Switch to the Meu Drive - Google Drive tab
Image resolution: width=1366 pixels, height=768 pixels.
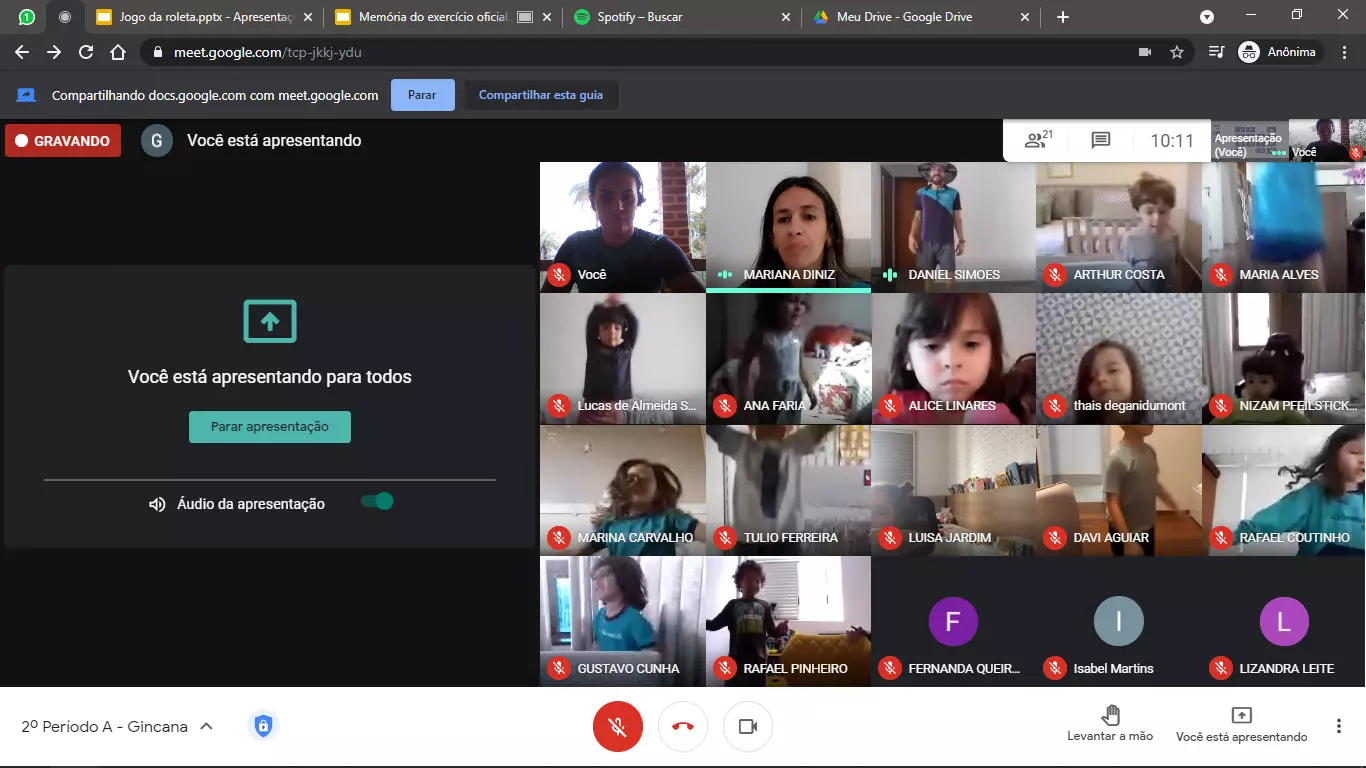click(910, 17)
